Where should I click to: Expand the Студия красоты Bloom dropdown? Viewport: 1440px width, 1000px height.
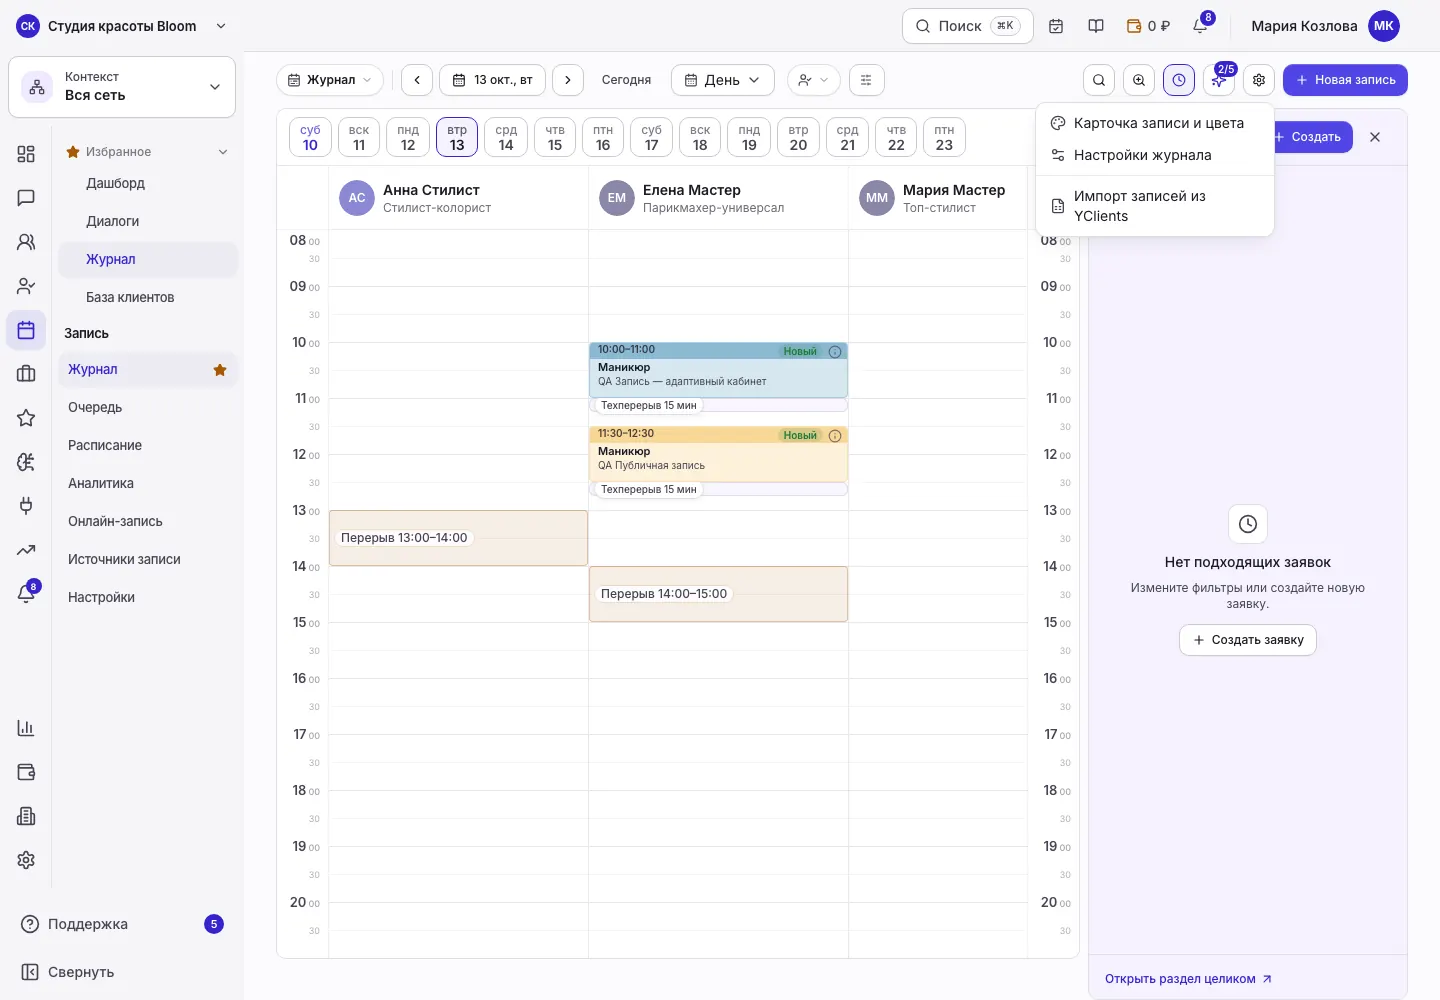point(124,26)
